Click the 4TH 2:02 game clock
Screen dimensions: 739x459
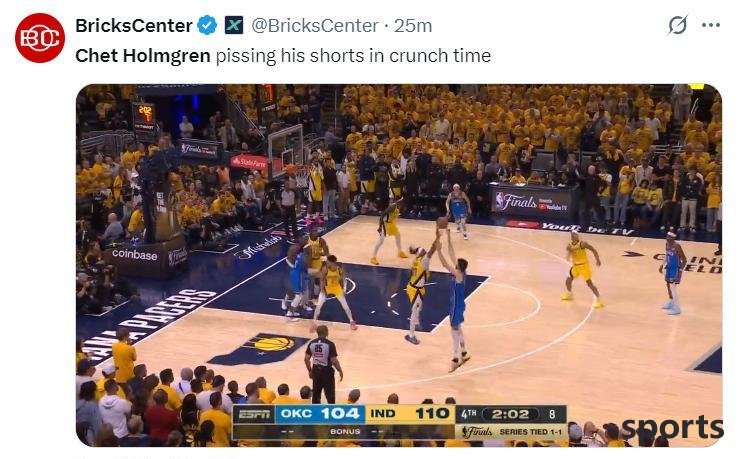(x=501, y=414)
